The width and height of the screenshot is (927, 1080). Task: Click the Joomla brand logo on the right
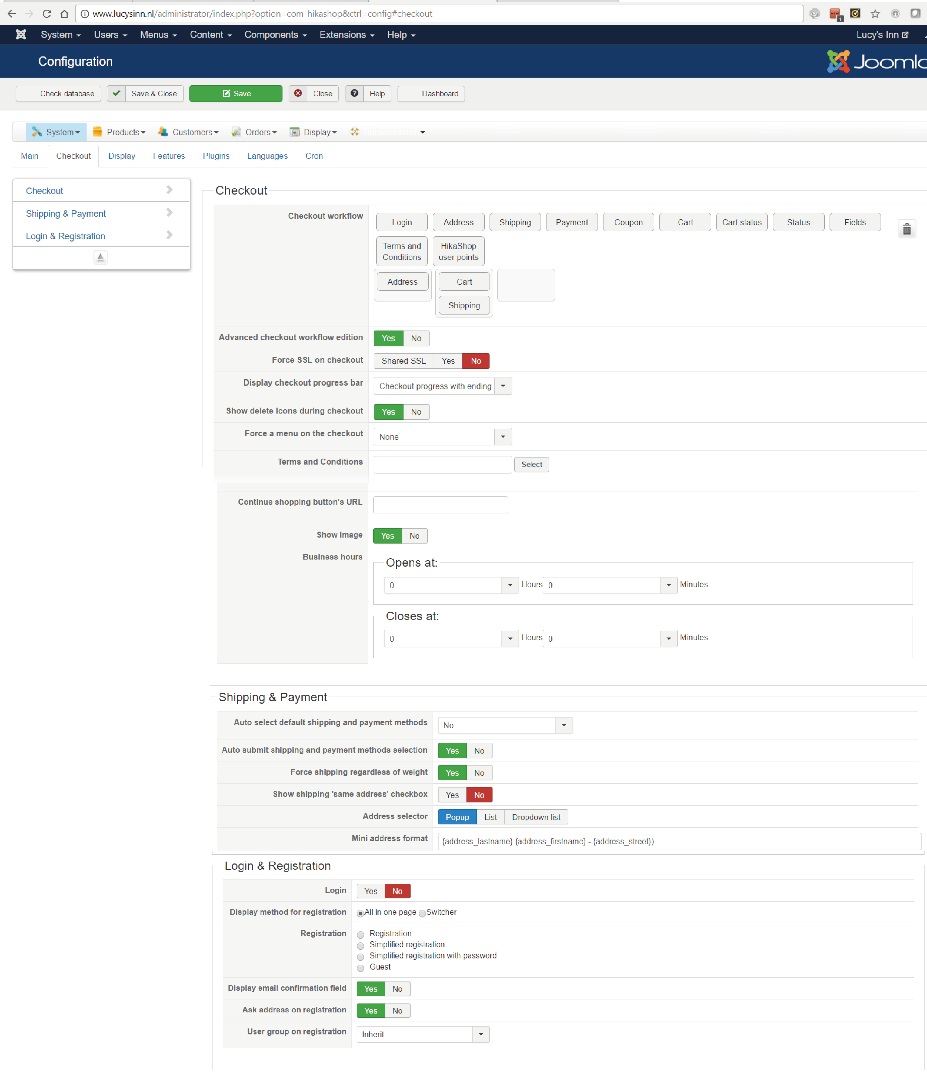(877, 61)
